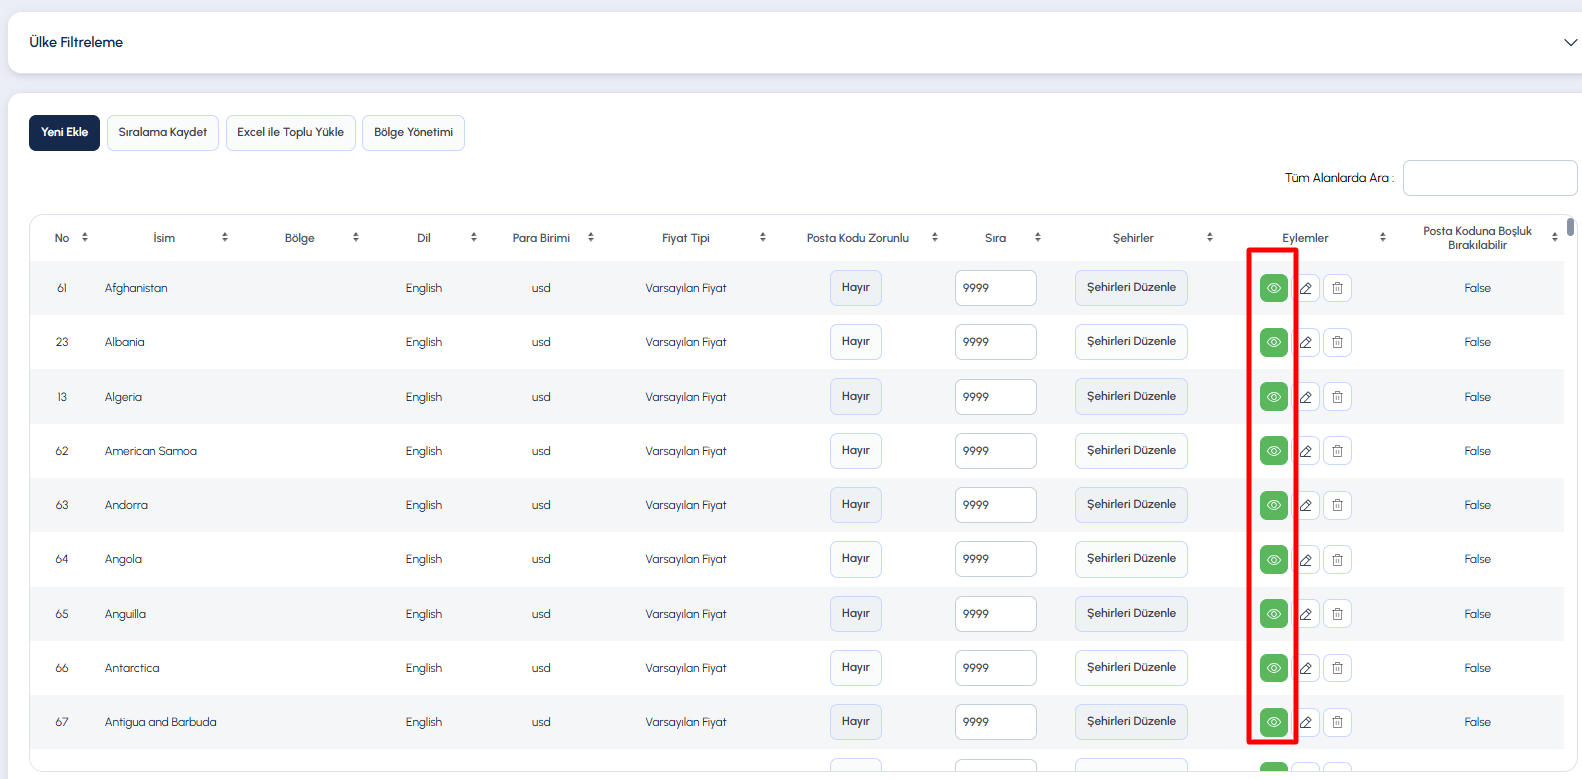Image resolution: width=1582 pixels, height=779 pixels.
Task: Click the trash icon for Antarctica
Action: click(x=1338, y=668)
